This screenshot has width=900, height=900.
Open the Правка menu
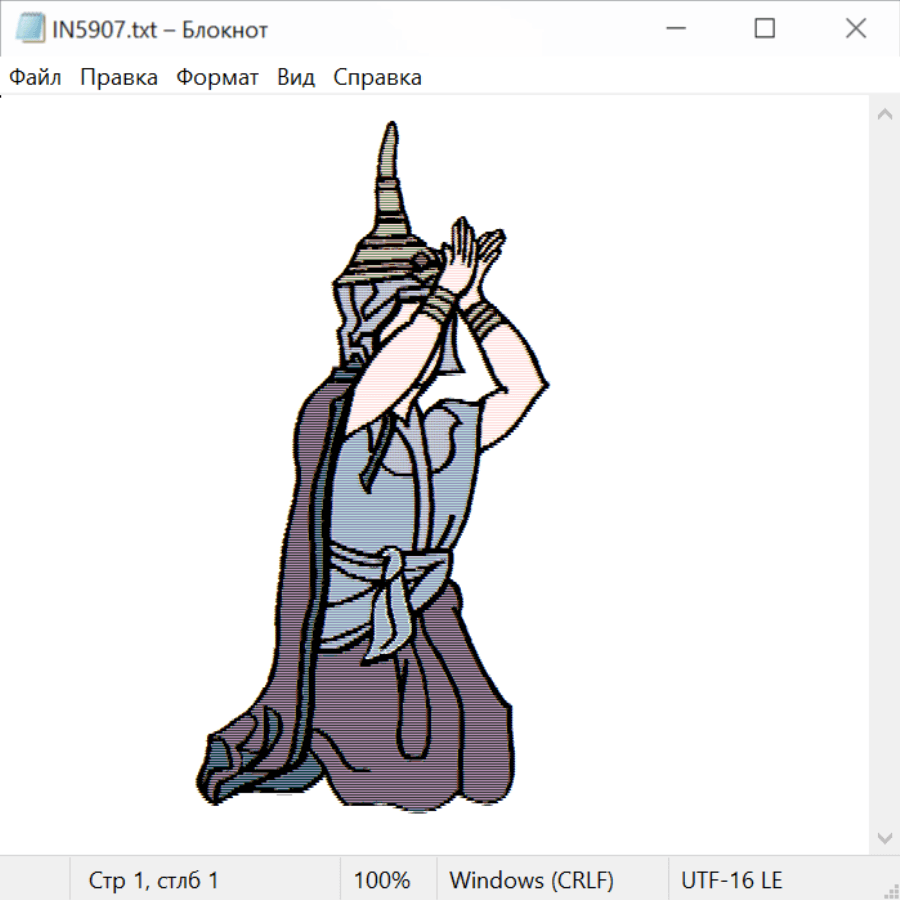119,78
